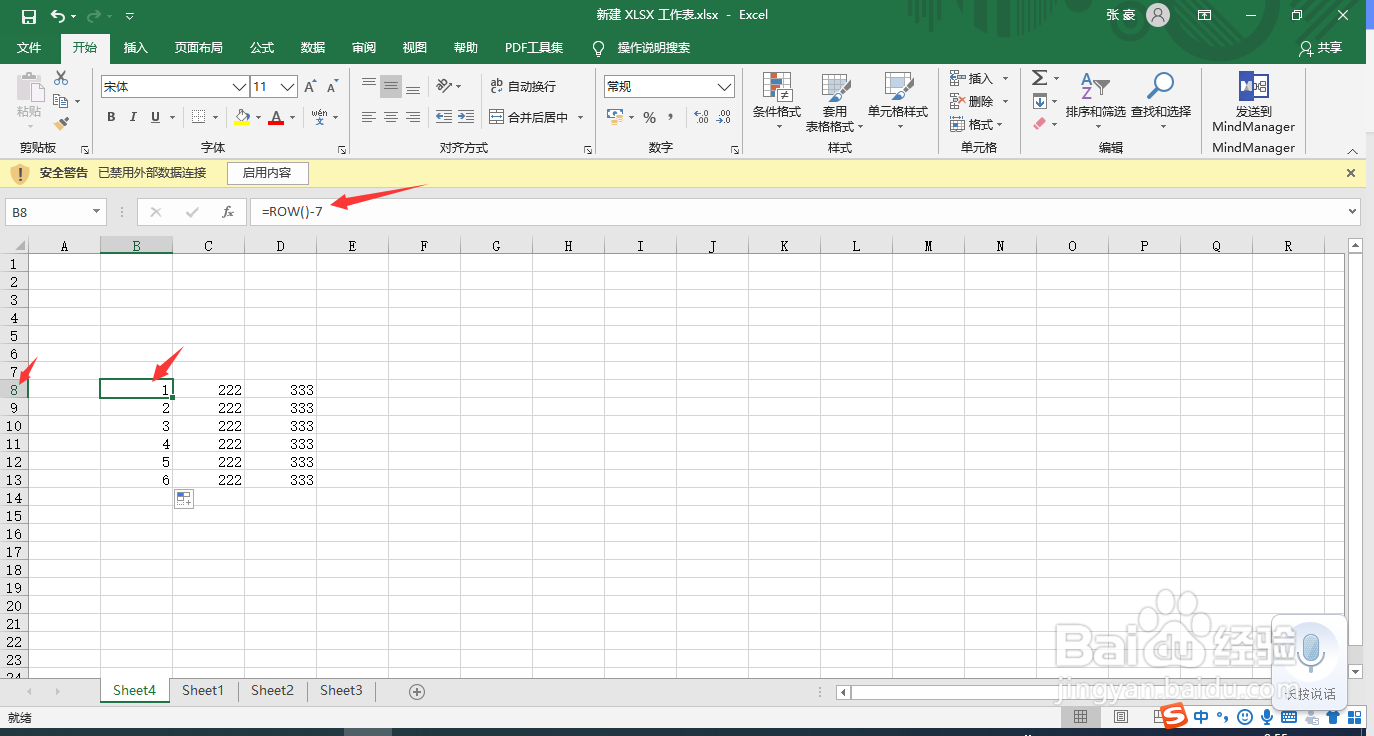Open 排序和筛选 sort and filter
Viewport: 1374px width, 736px height.
pyautogui.click(x=1096, y=102)
